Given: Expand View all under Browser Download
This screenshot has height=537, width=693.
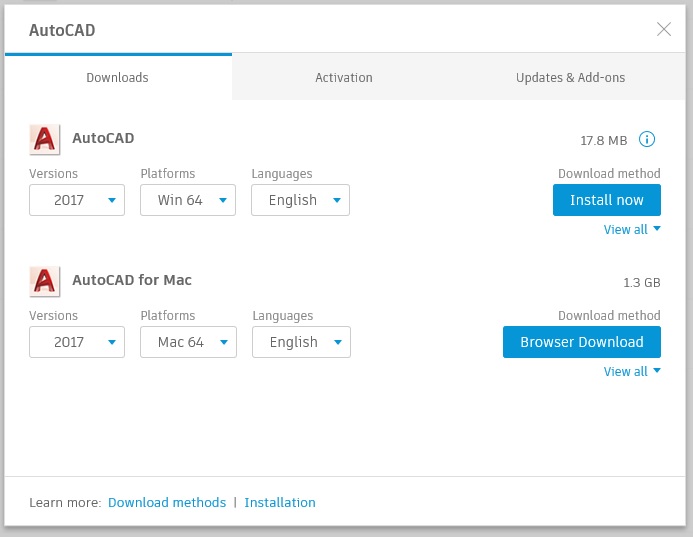Looking at the screenshot, I should (x=632, y=371).
